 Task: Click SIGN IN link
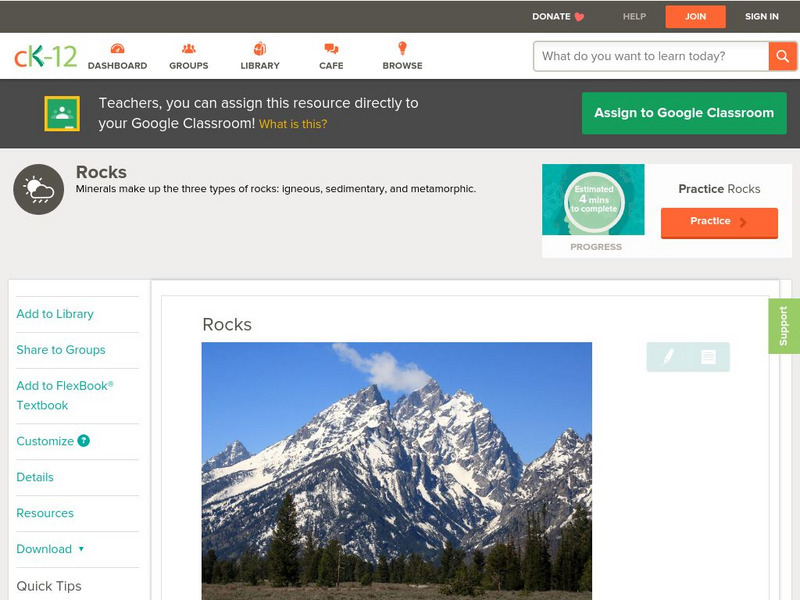point(762,17)
